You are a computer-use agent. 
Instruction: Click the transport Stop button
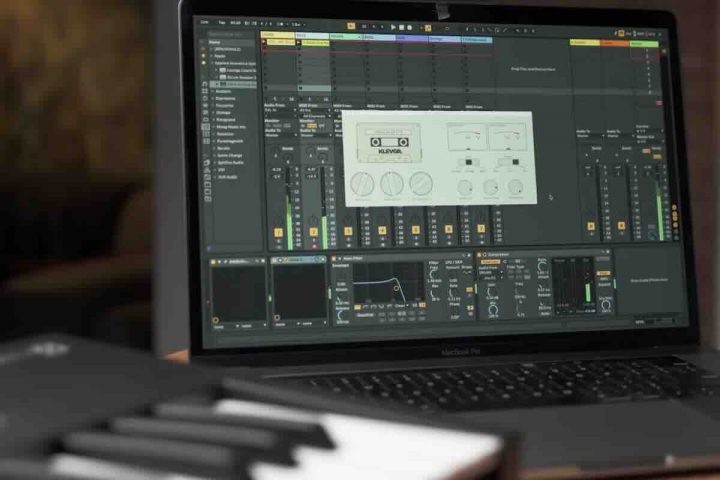point(401,28)
